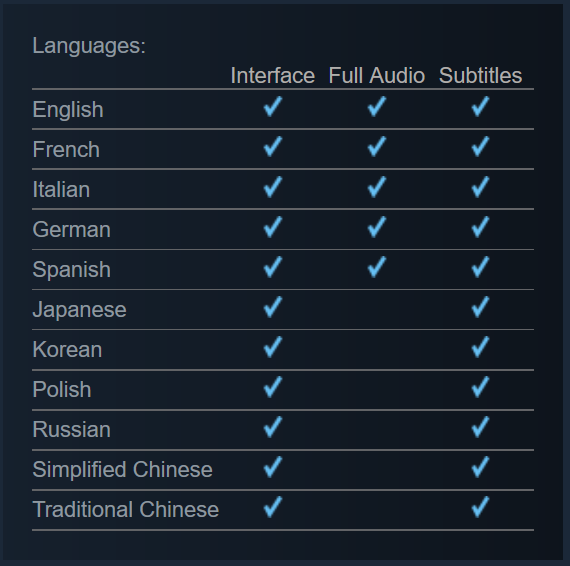The image size is (570, 566).
Task: Click the Simplified Chinese Subtitles checkmark
Action: click(480, 467)
